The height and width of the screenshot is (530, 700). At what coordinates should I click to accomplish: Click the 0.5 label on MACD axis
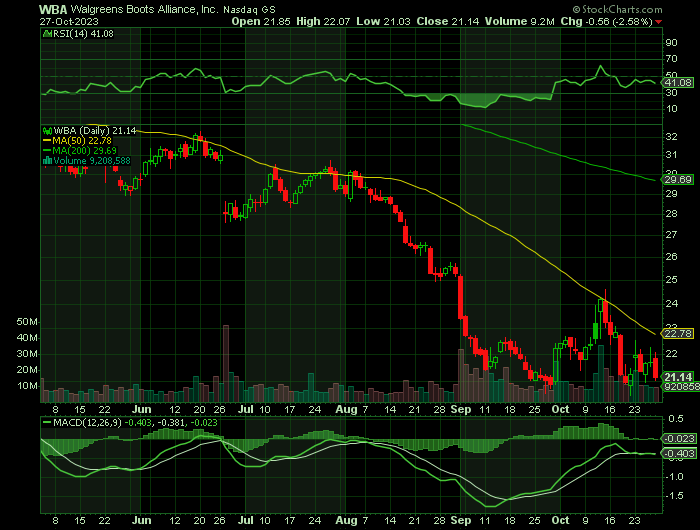pyautogui.click(x=676, y=419)
